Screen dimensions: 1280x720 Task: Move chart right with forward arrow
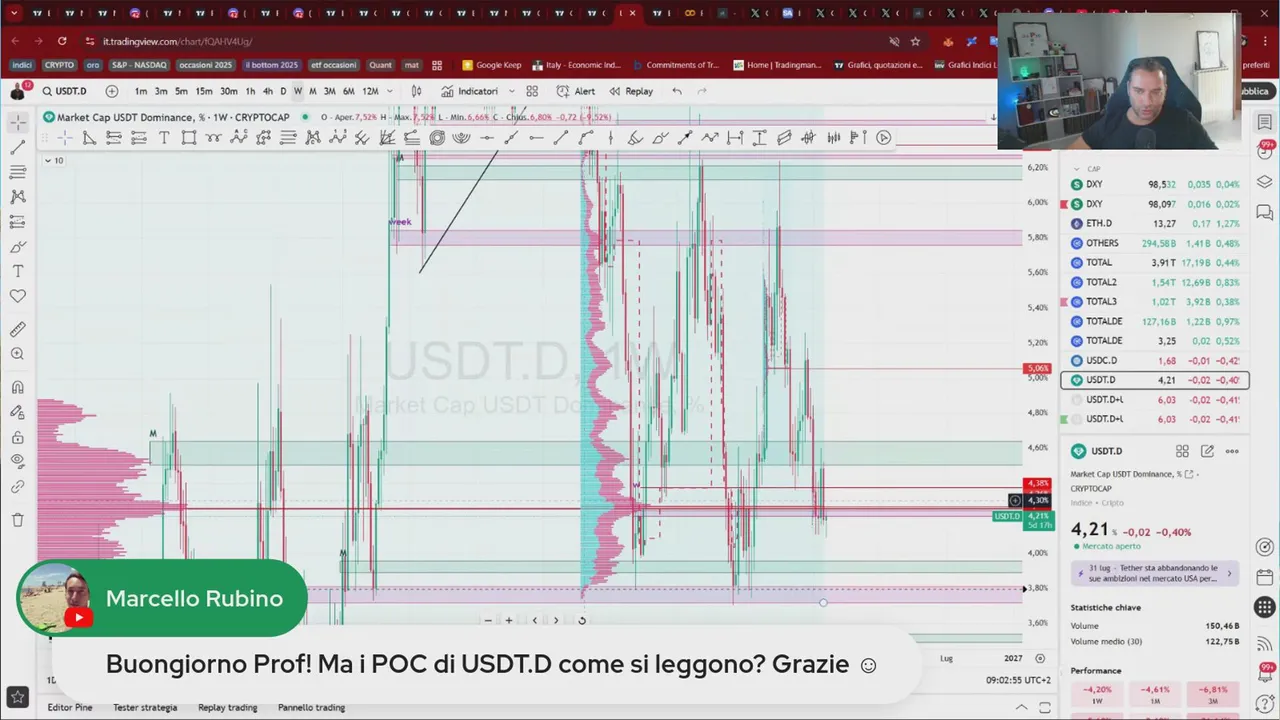[556, 620]
